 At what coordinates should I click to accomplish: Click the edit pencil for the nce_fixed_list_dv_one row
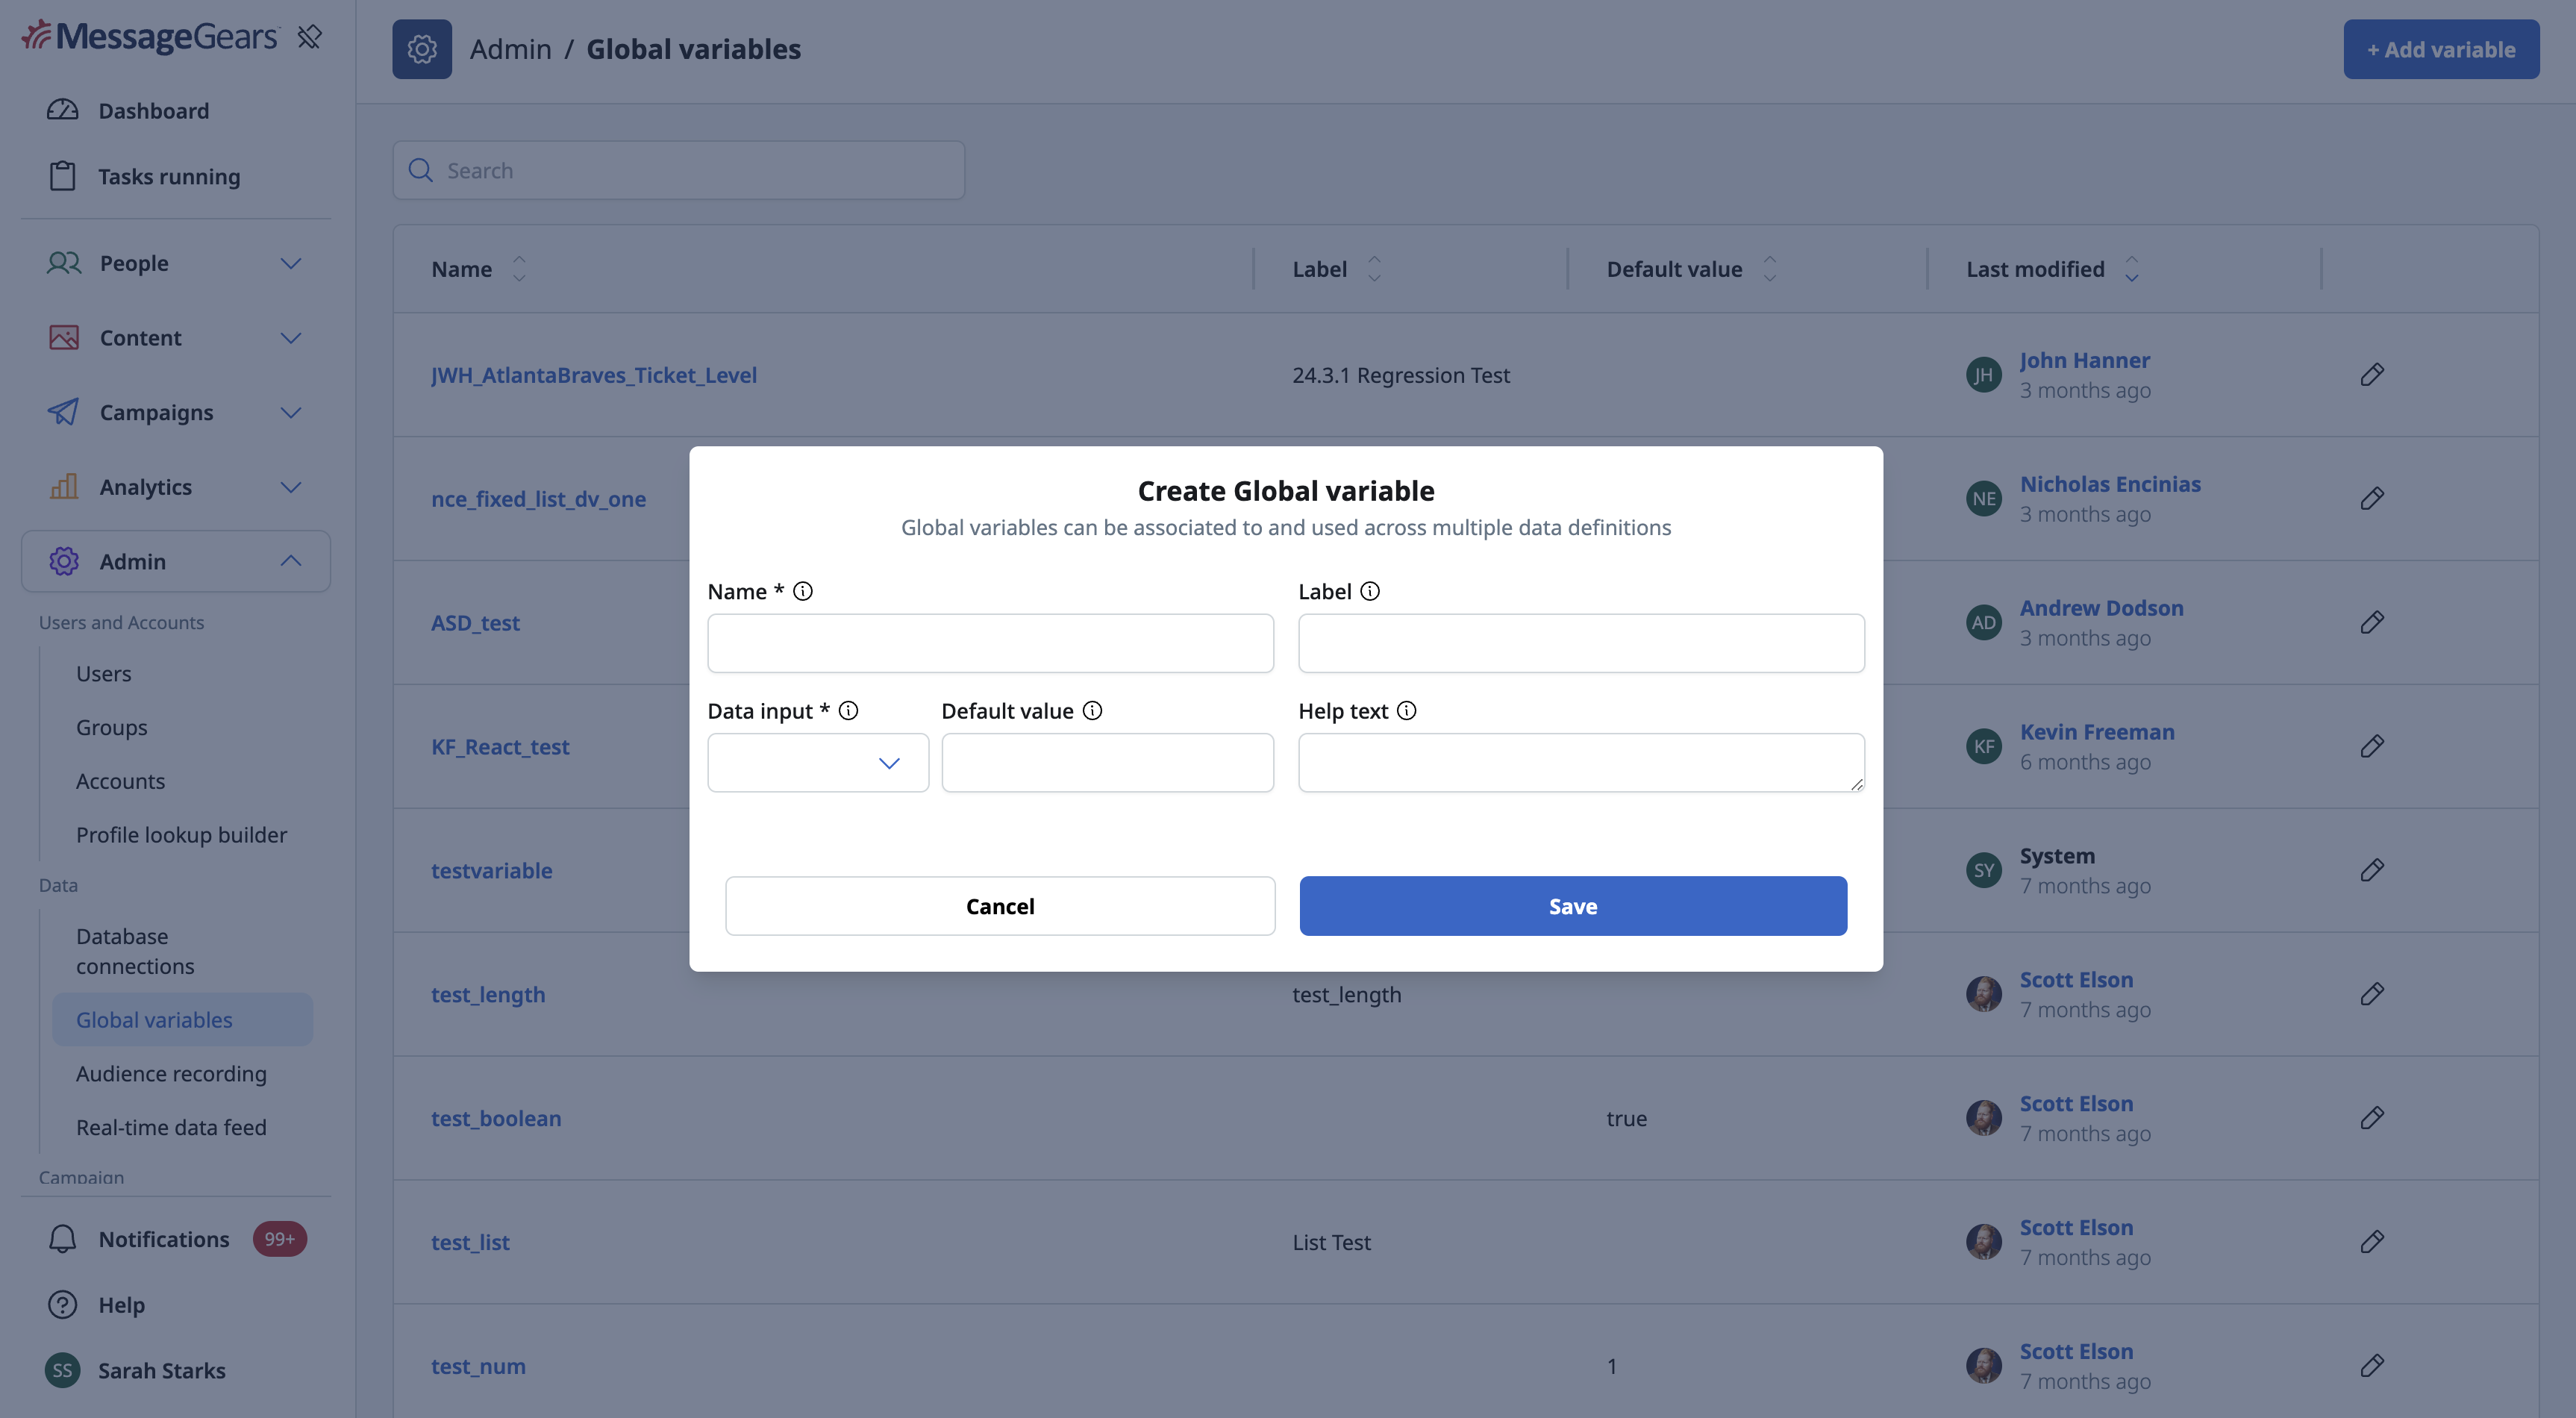(2372, 499)
